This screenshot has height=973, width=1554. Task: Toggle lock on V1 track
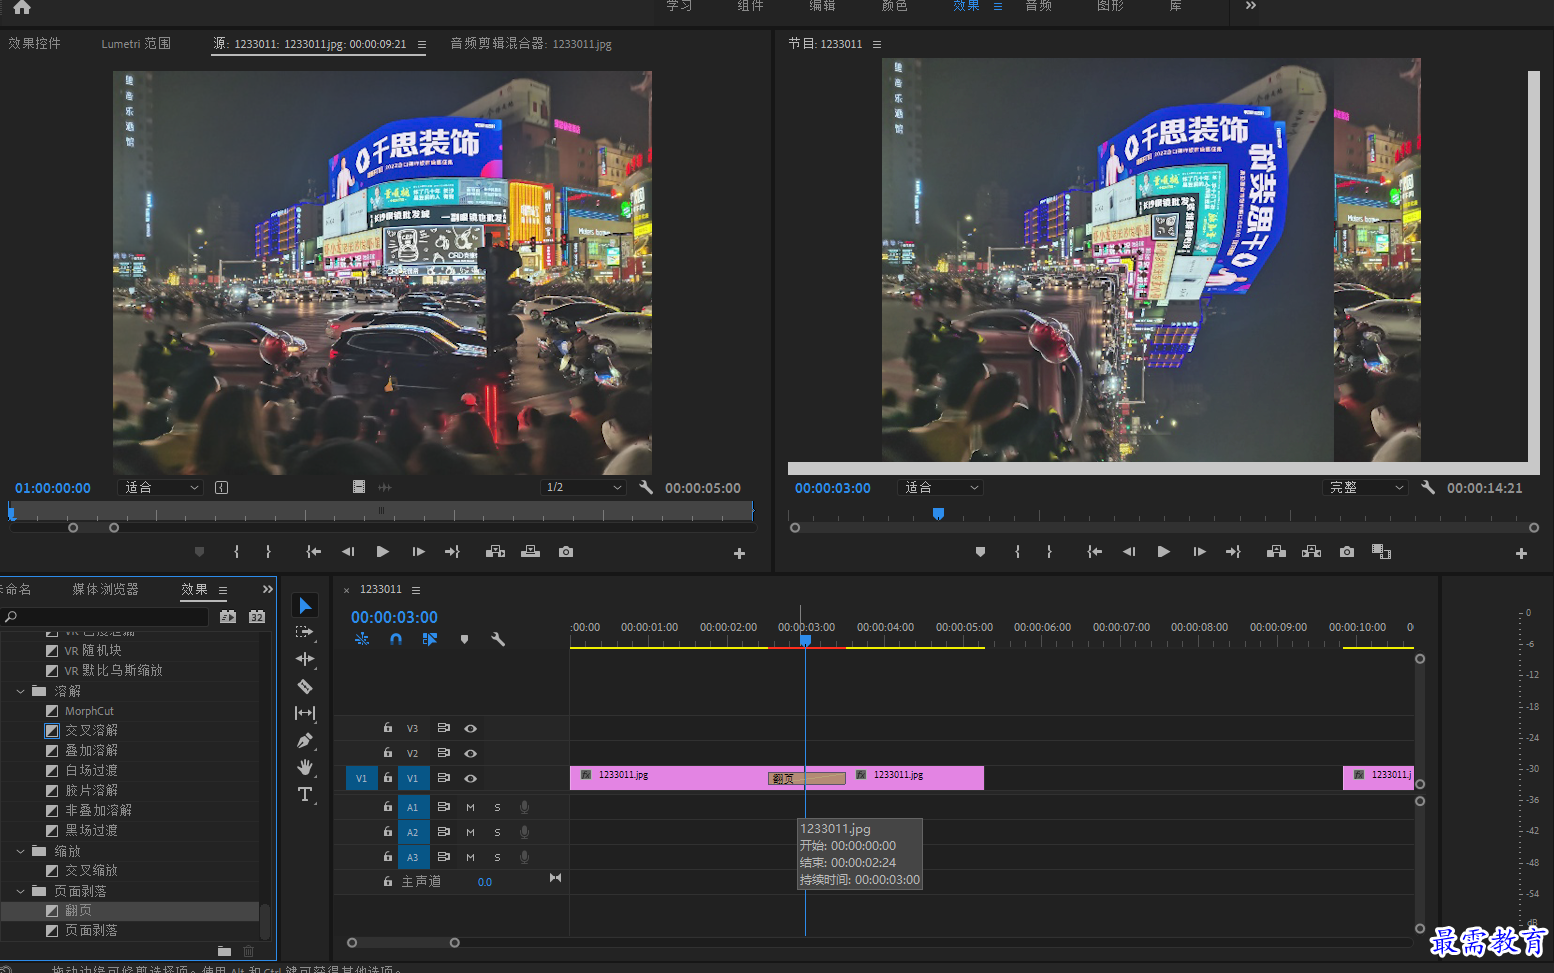(x=388, y=778)
